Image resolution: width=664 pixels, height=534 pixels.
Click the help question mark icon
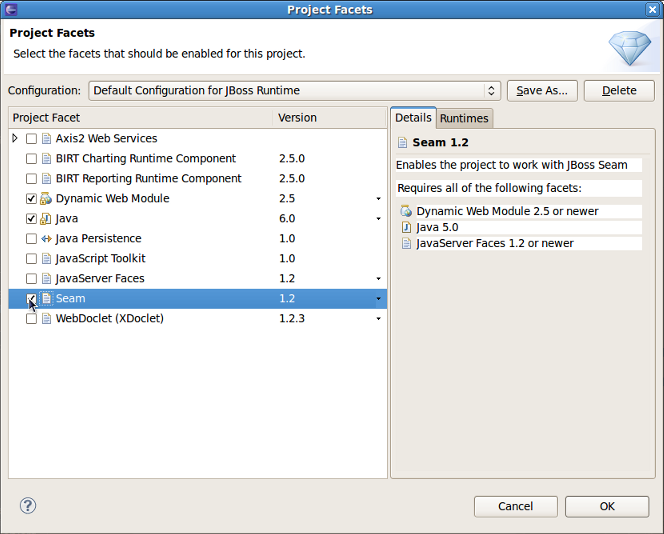pos(28,506)
